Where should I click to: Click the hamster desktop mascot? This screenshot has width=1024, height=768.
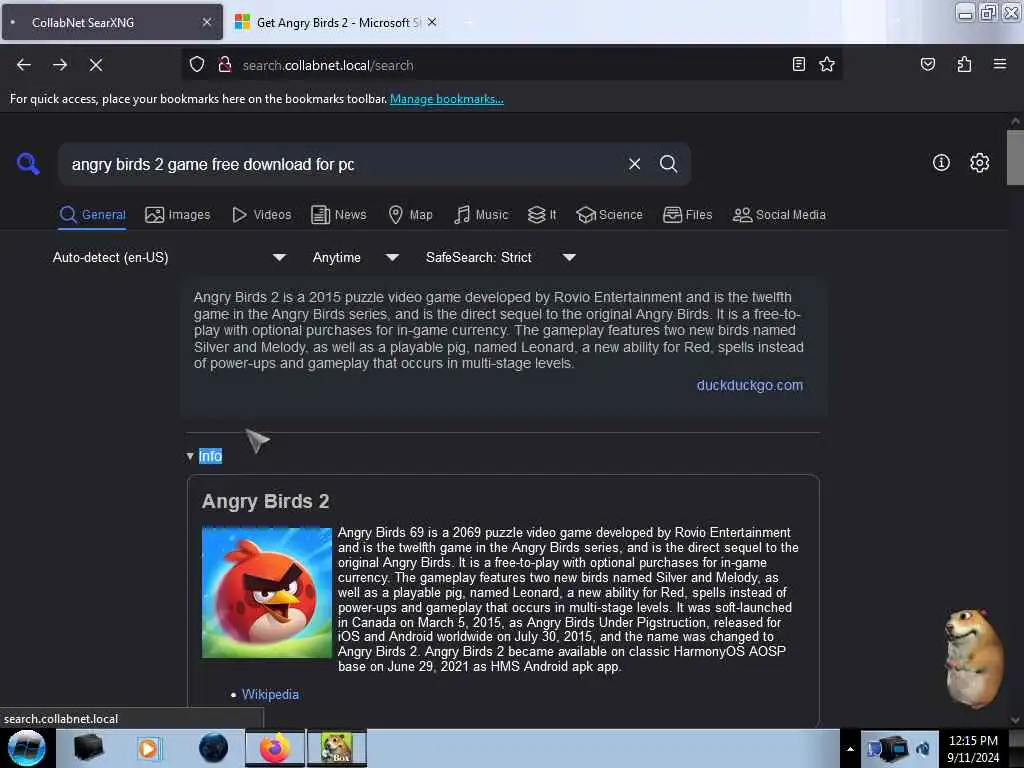click(974, 658)
